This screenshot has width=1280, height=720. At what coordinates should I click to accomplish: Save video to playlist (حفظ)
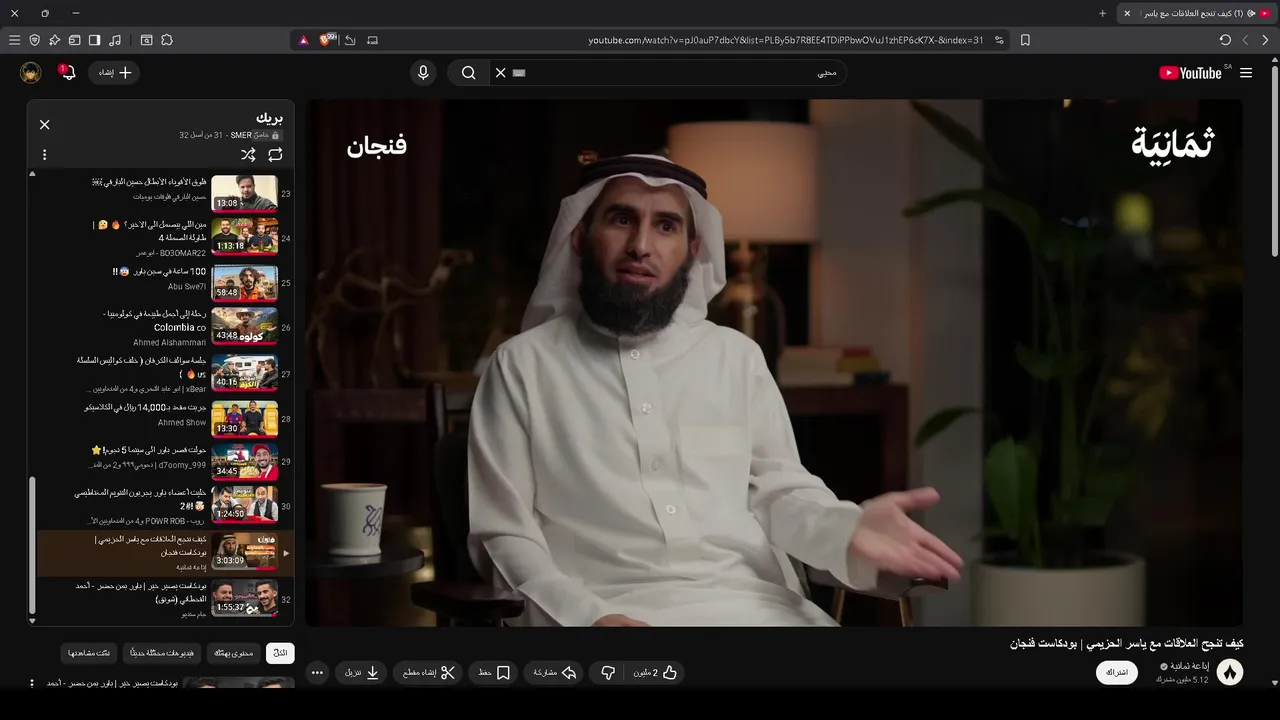click(494, 673)
